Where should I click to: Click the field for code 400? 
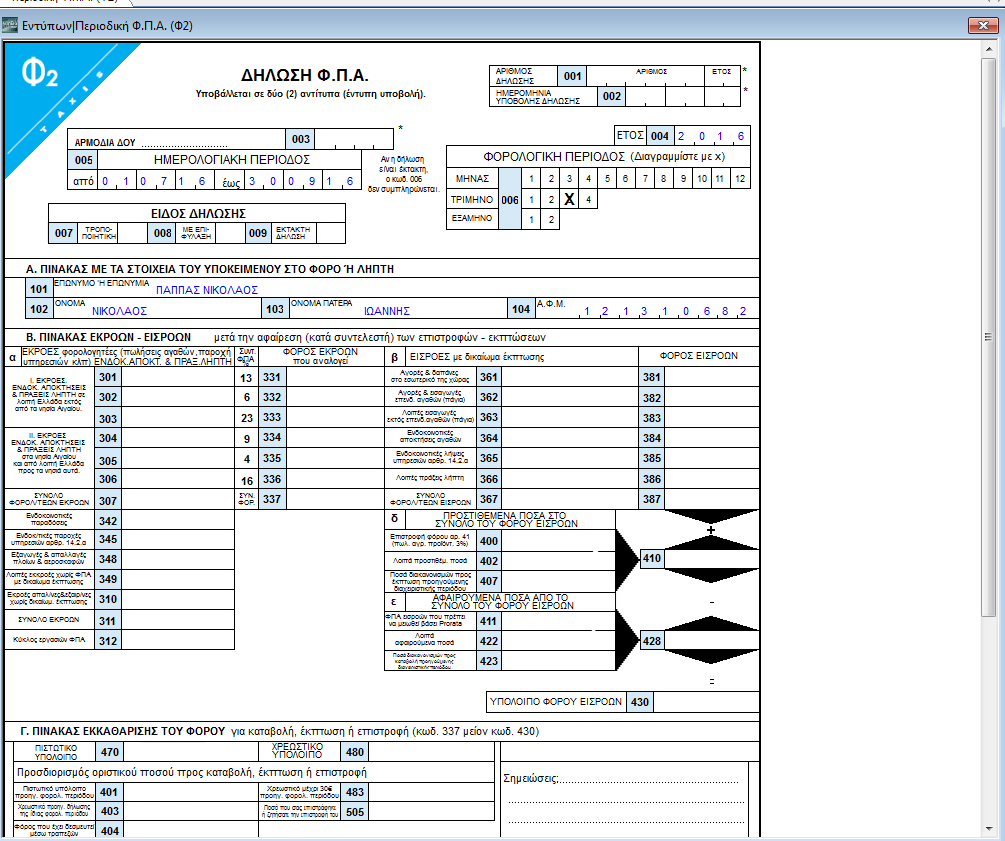pos(558,540)
